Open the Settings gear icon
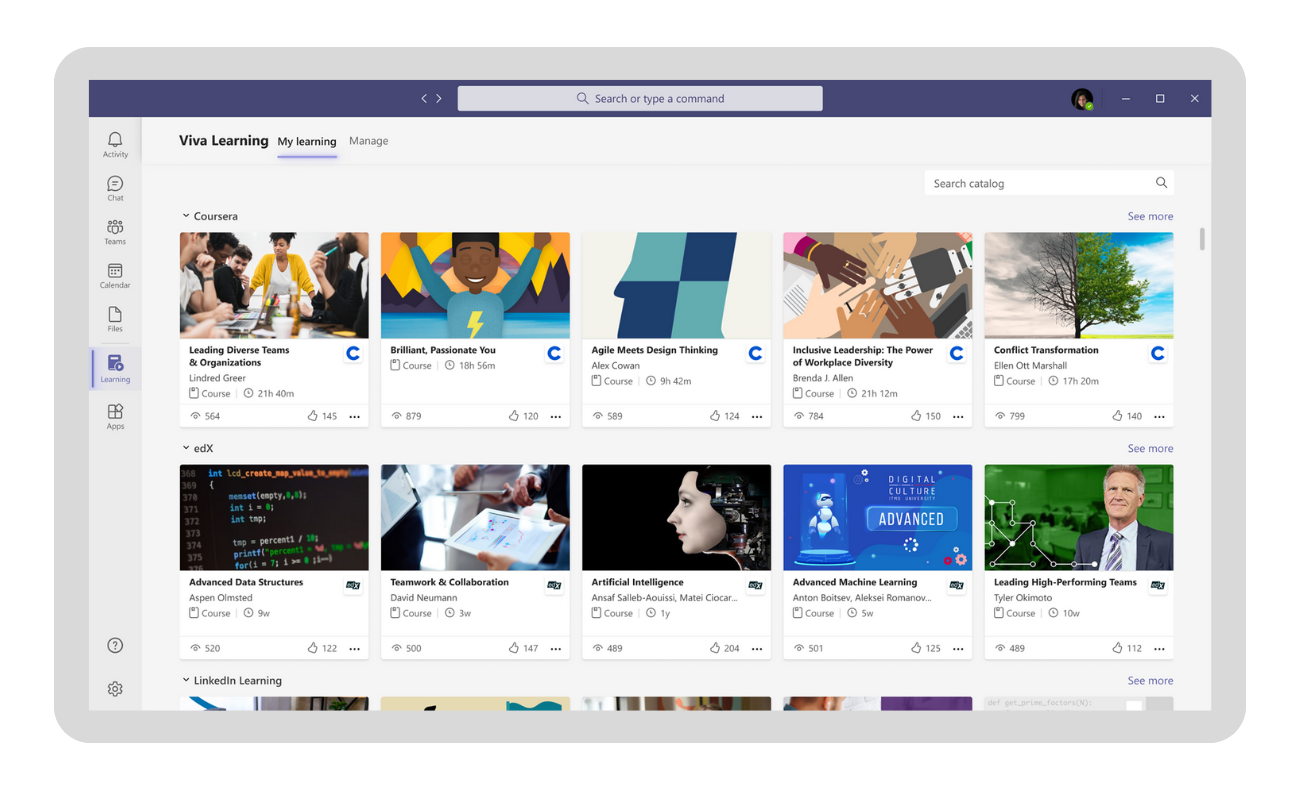 click(x=115, y=689)
